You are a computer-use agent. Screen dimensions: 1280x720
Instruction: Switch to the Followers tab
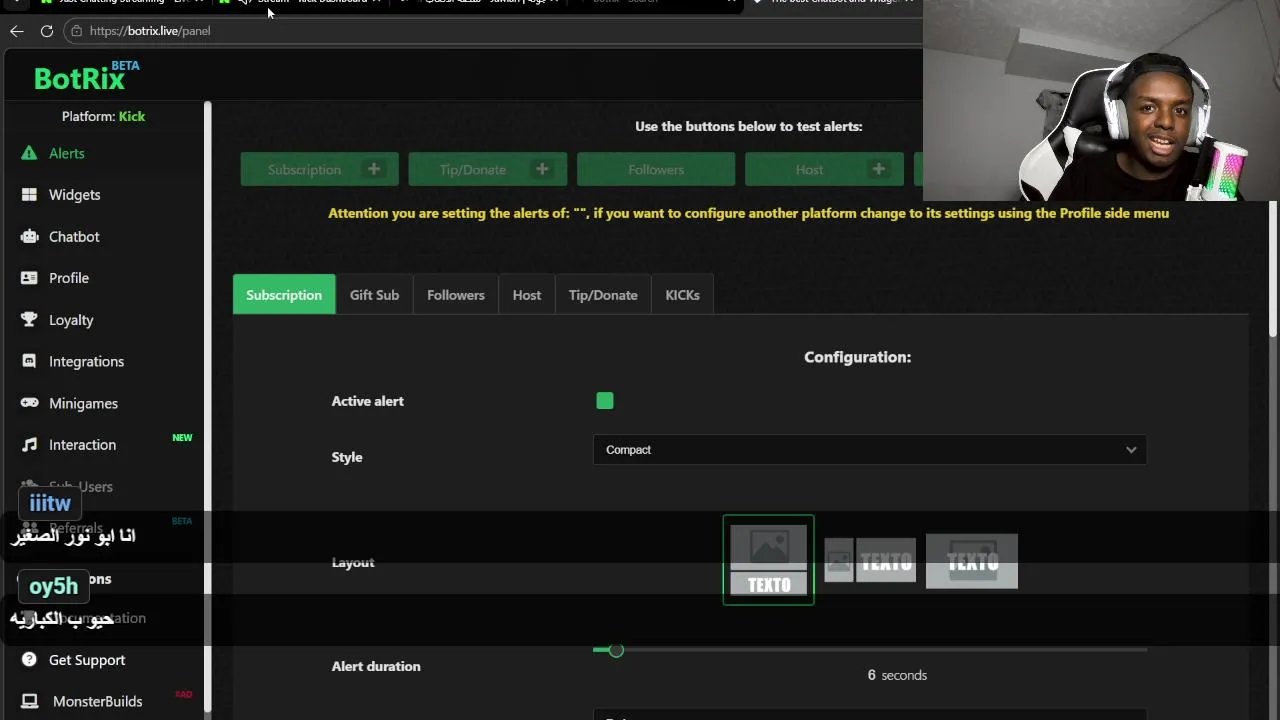456,295
